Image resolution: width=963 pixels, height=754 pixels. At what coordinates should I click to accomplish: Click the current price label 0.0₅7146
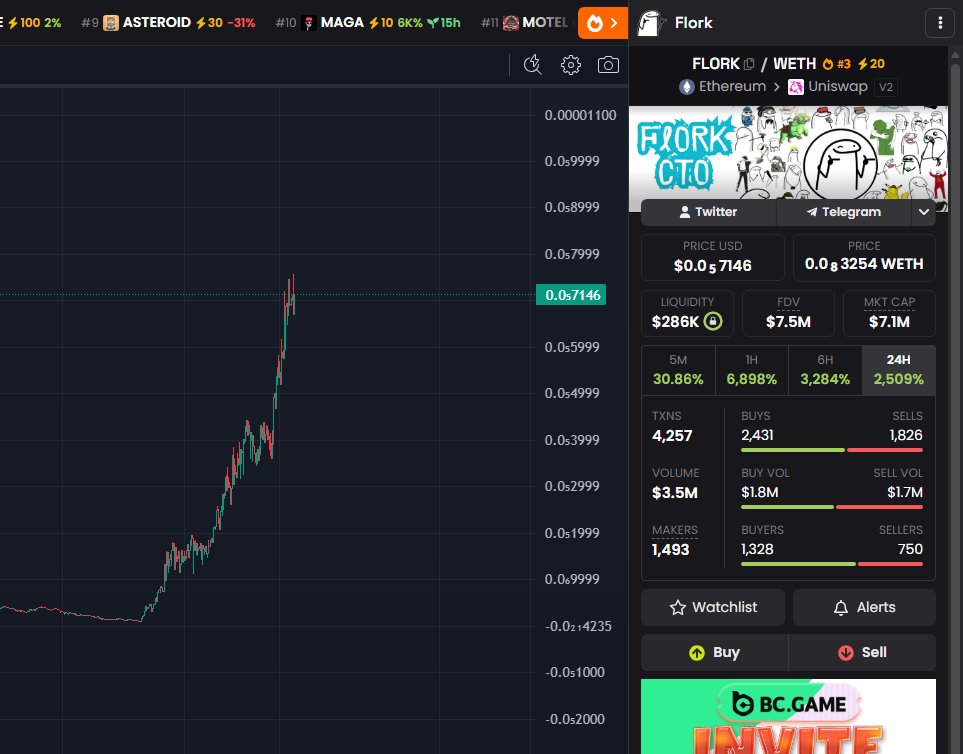[571, 295]
